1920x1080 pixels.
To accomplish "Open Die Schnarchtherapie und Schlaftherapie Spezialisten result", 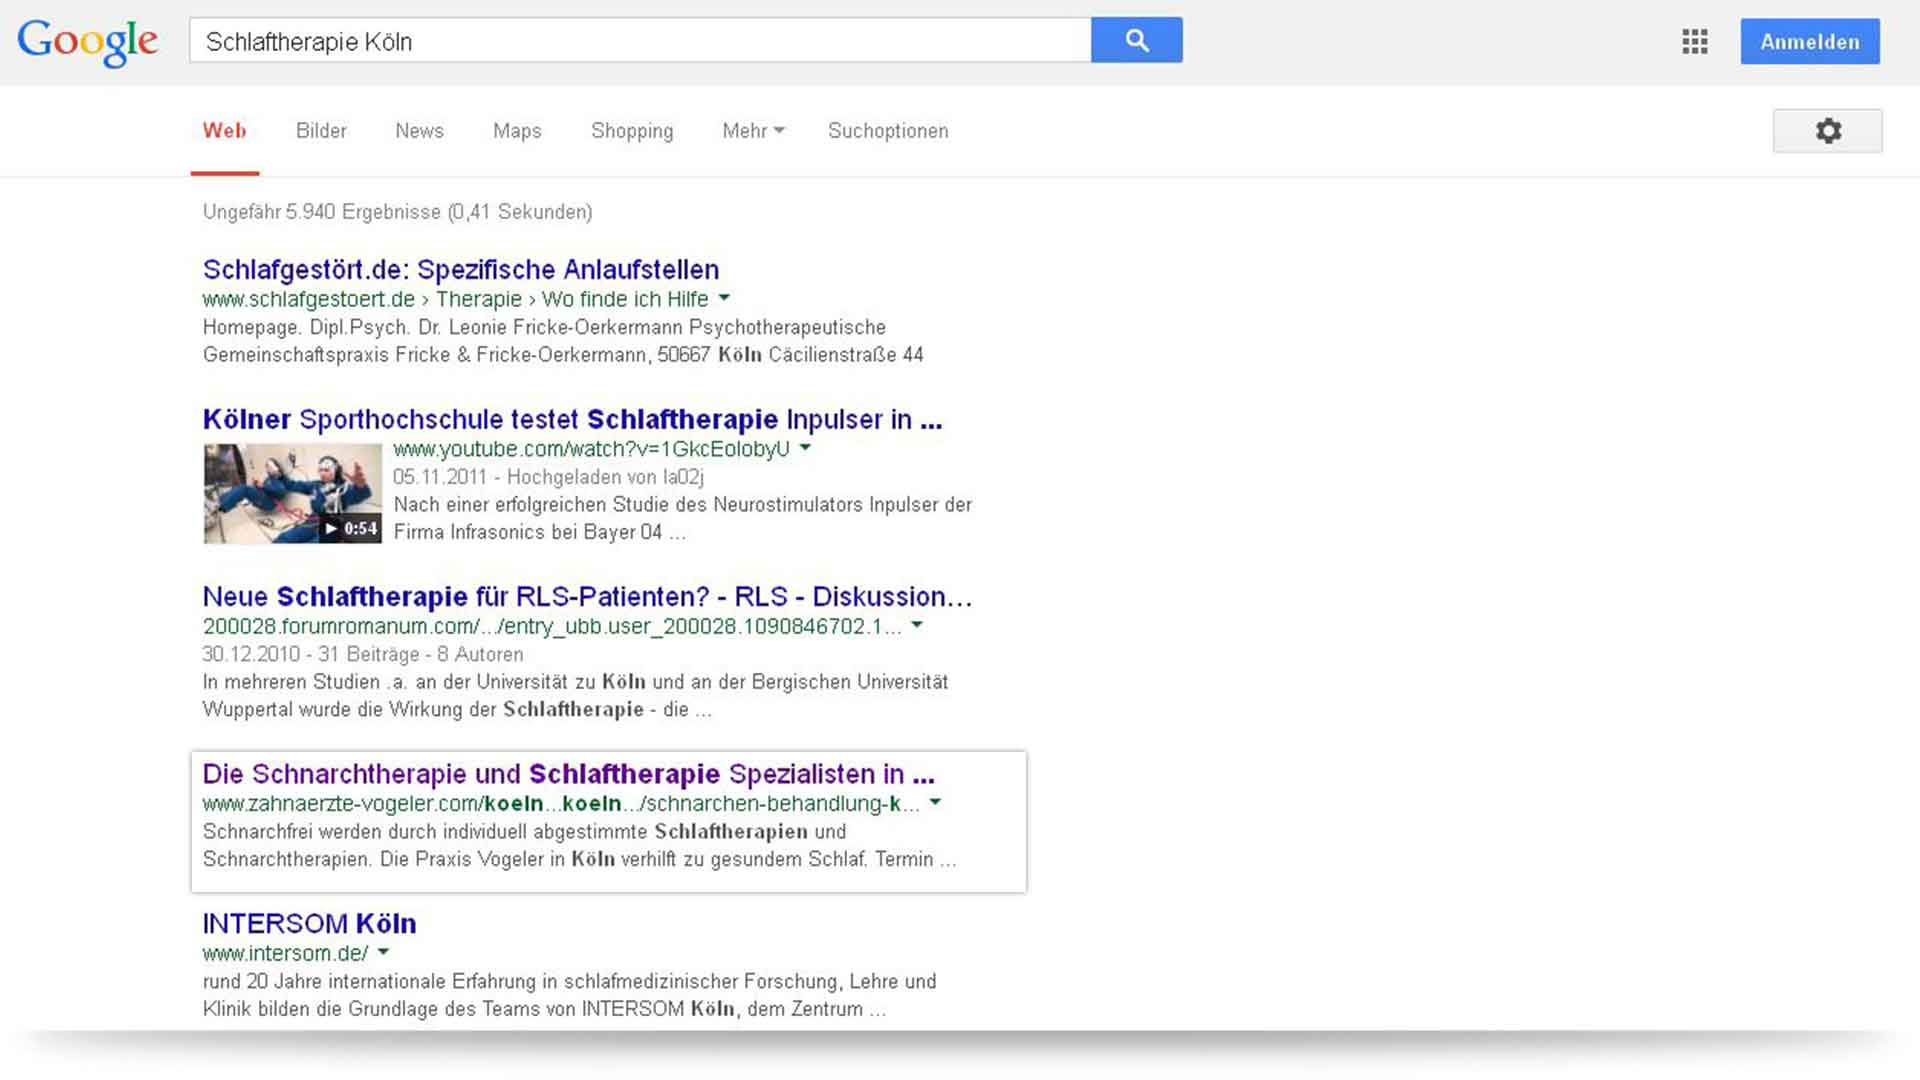I will pyautogui.click(x=569, y=774).
